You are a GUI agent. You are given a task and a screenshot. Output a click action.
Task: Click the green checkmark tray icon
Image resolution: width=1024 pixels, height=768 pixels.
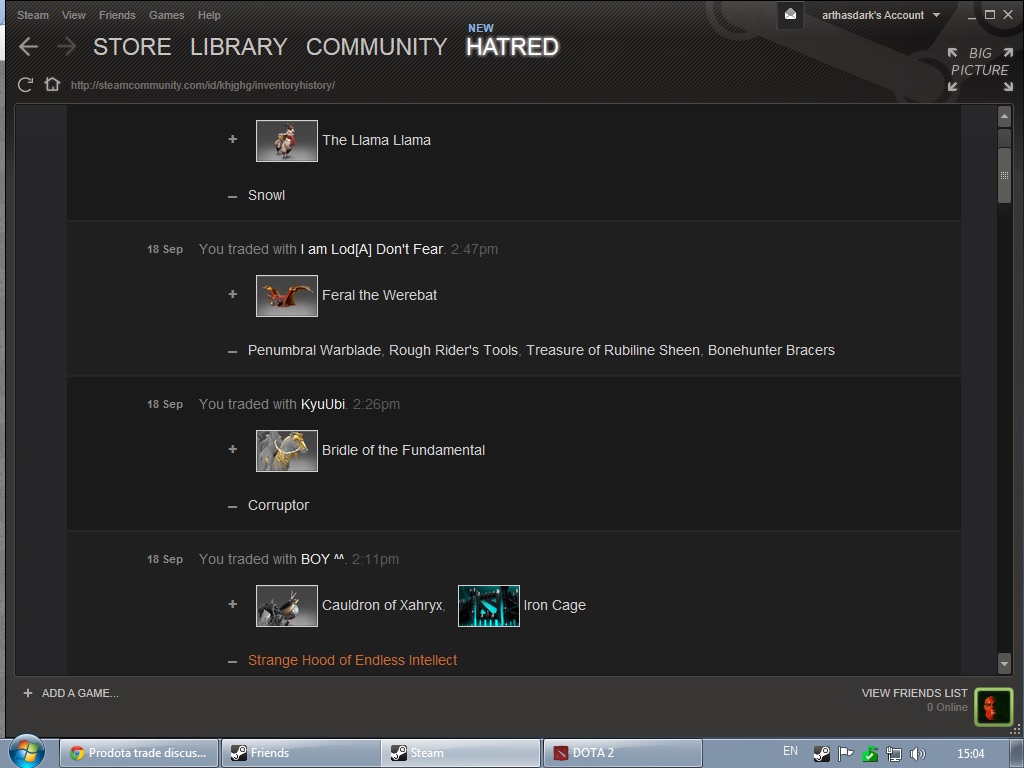[x=869, y=754]
